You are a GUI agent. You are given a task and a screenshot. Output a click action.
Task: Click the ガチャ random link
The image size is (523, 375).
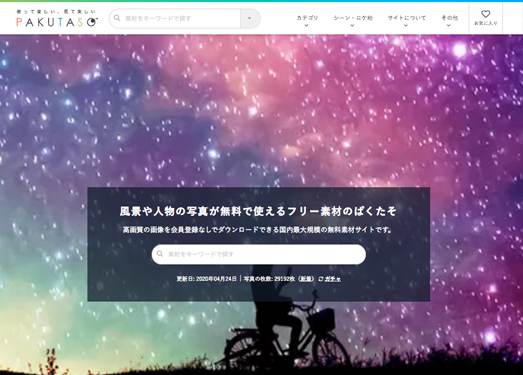(x=333, y=279)
